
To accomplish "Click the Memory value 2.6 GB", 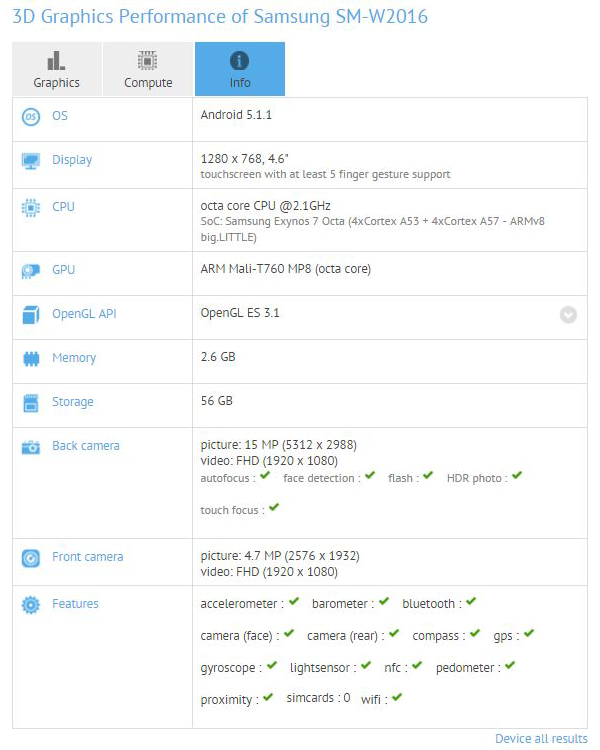I will coord(218,357).
